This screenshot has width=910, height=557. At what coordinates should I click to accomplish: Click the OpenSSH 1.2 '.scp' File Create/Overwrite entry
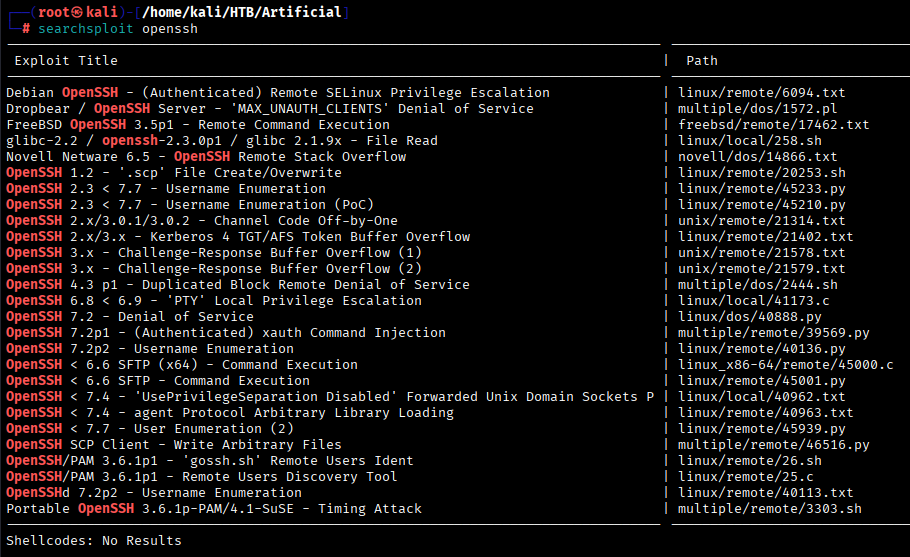pos(174,173)
